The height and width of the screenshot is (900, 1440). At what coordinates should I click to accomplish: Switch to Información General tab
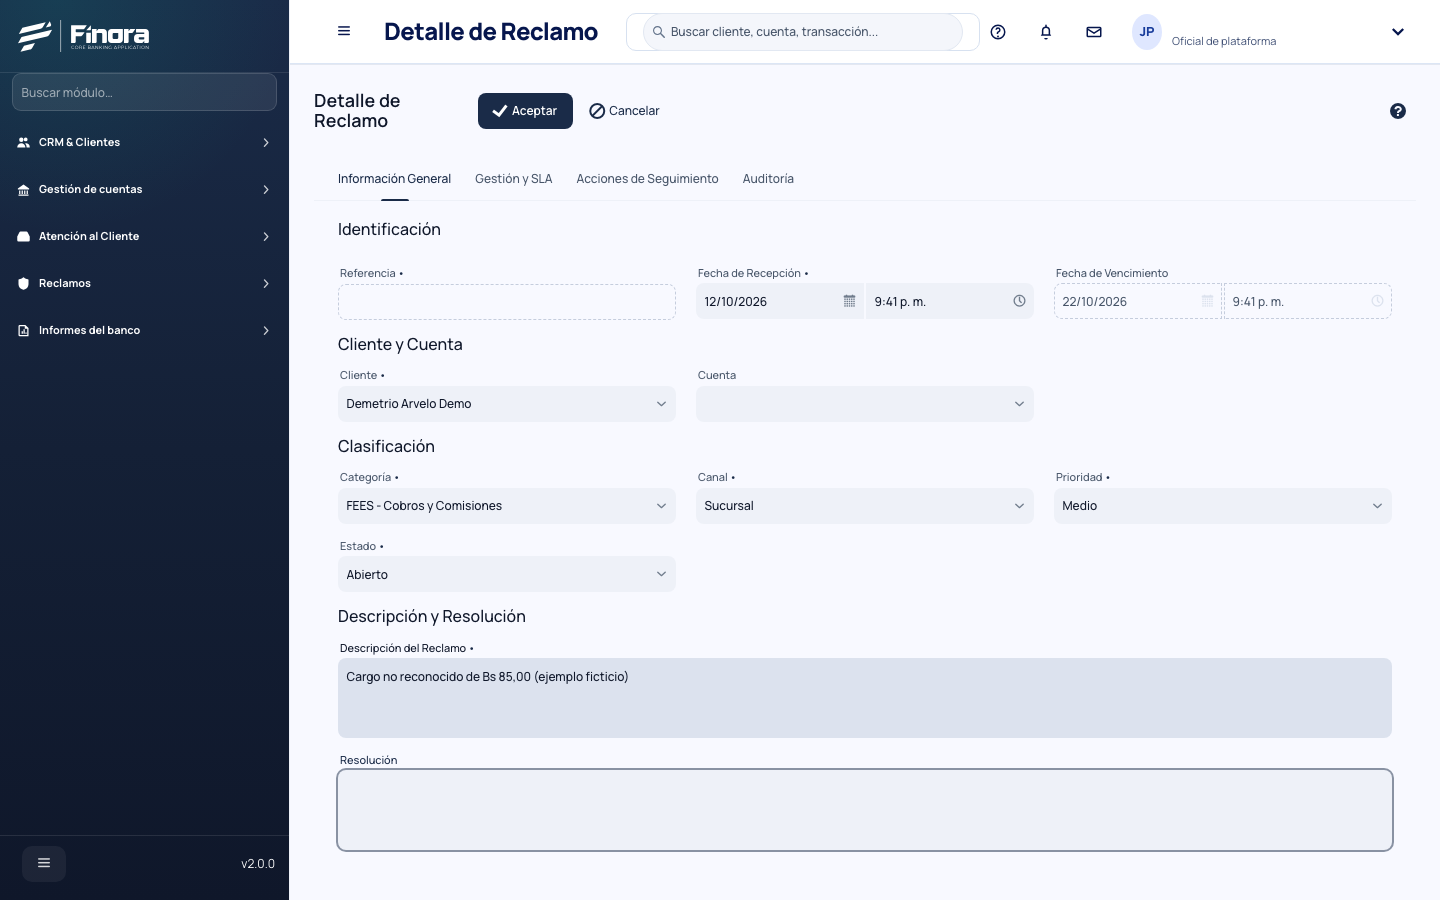(x=394, y=179)
